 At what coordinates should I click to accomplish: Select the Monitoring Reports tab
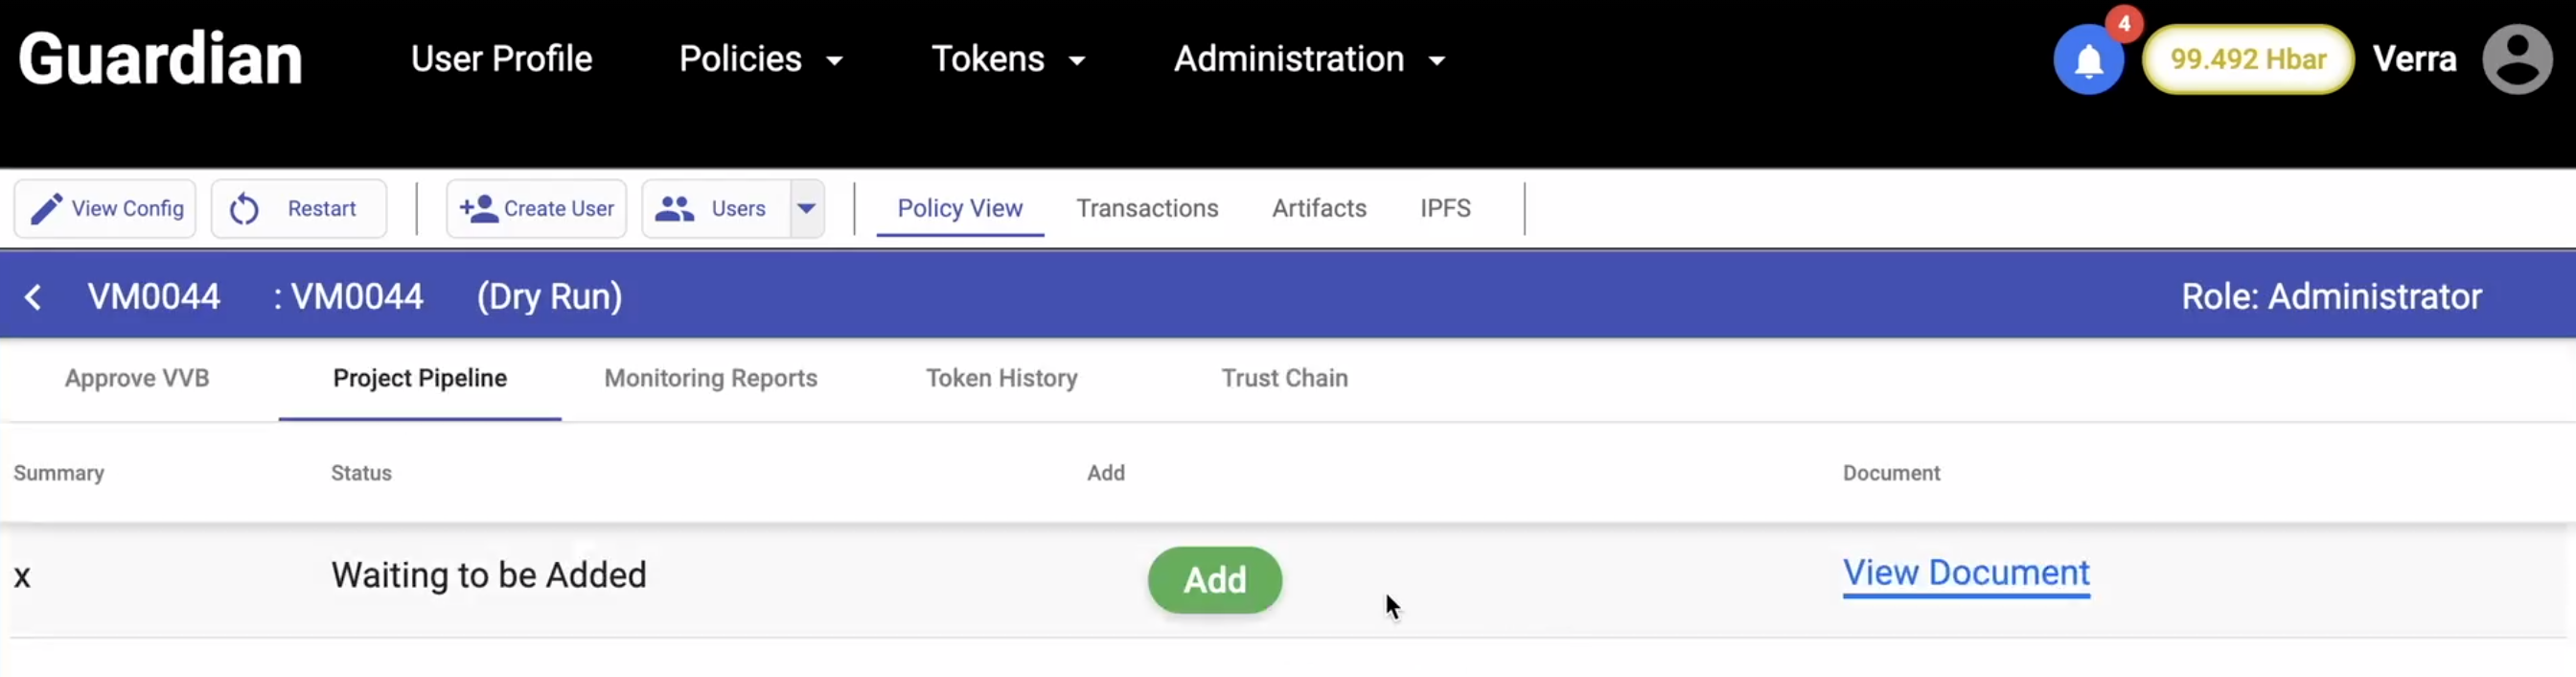(710, 378)
